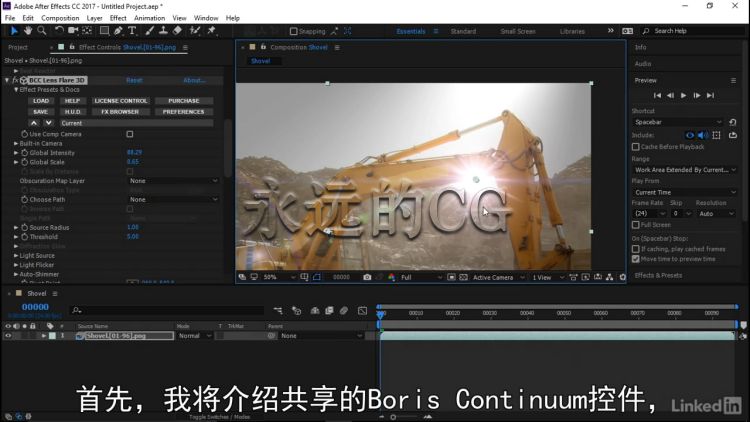
Task: Open grid and guide options icon
Action: pos(304,277)
